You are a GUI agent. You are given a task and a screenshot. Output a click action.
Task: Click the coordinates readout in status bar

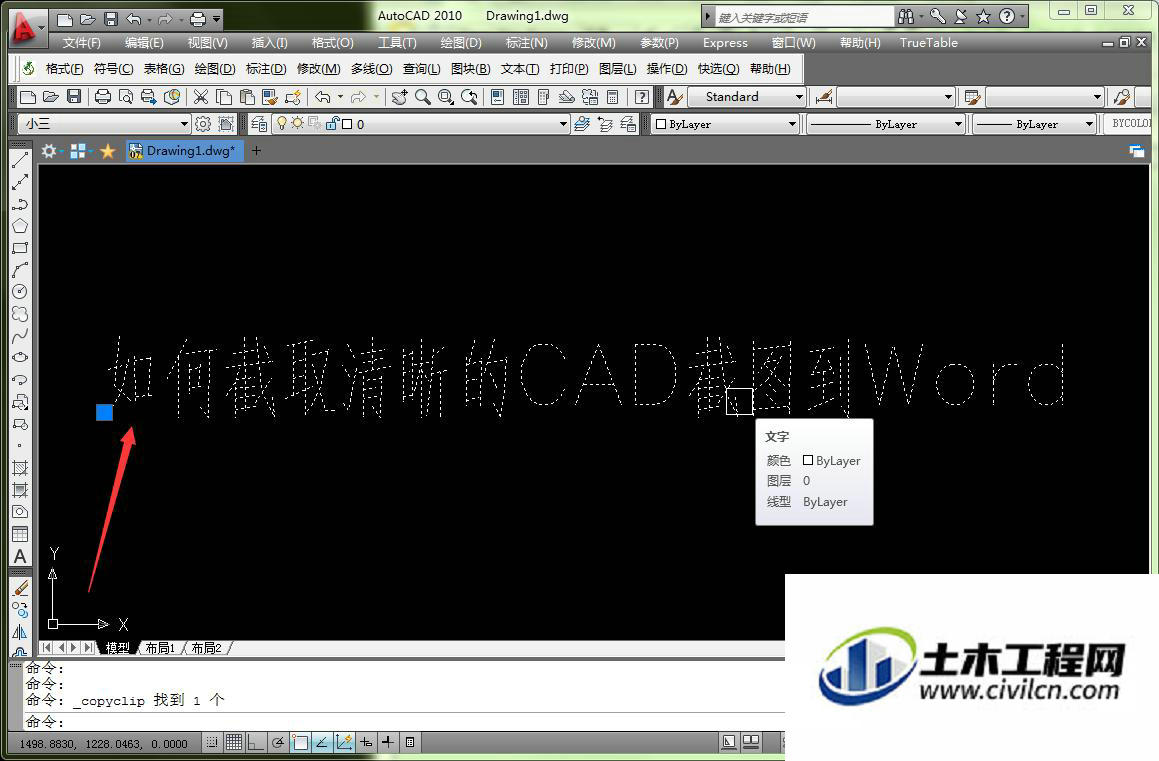[x=103, y=743]
